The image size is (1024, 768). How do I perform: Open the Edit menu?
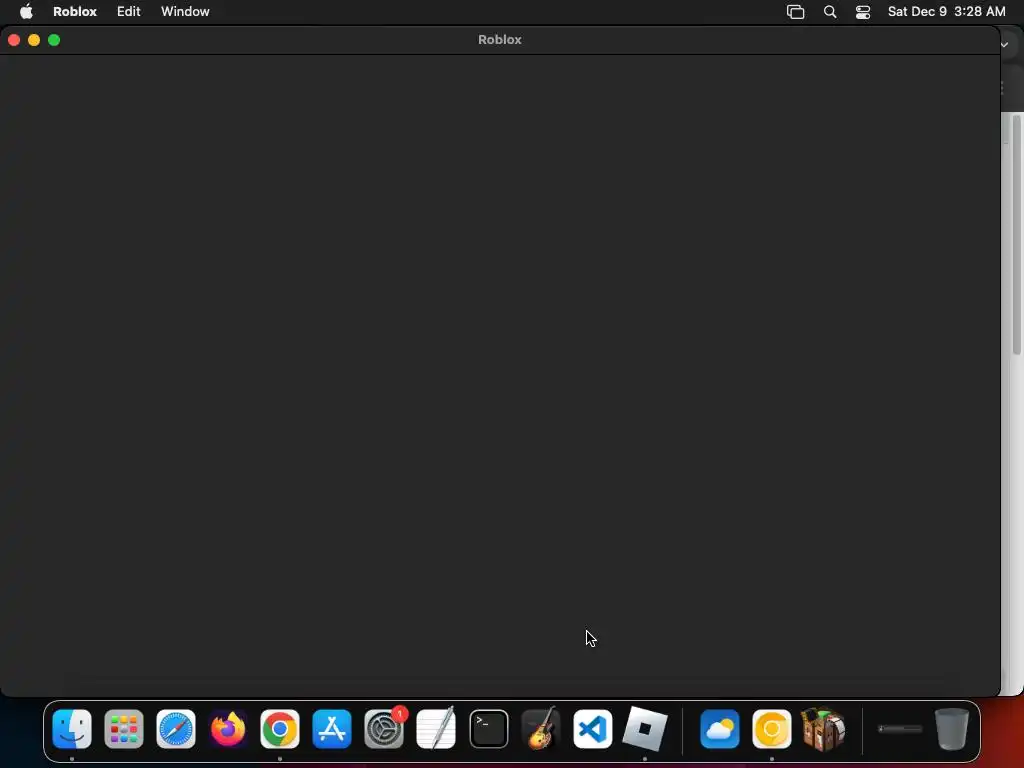(129, 11)
